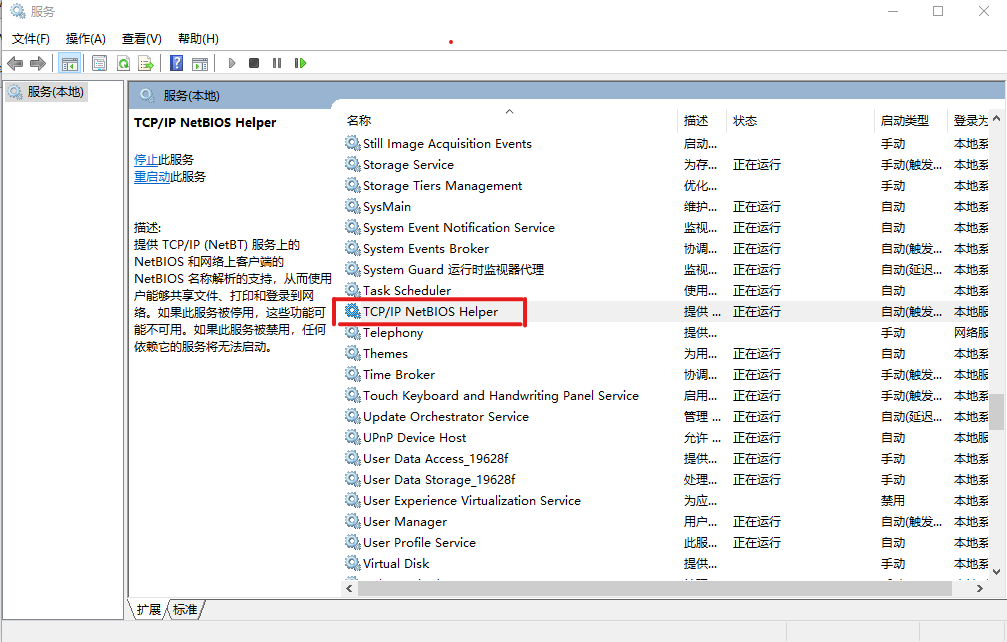Sort by the 名称 column header
The height and width of the screenshot is (642, 1007).
pos(358,121)
